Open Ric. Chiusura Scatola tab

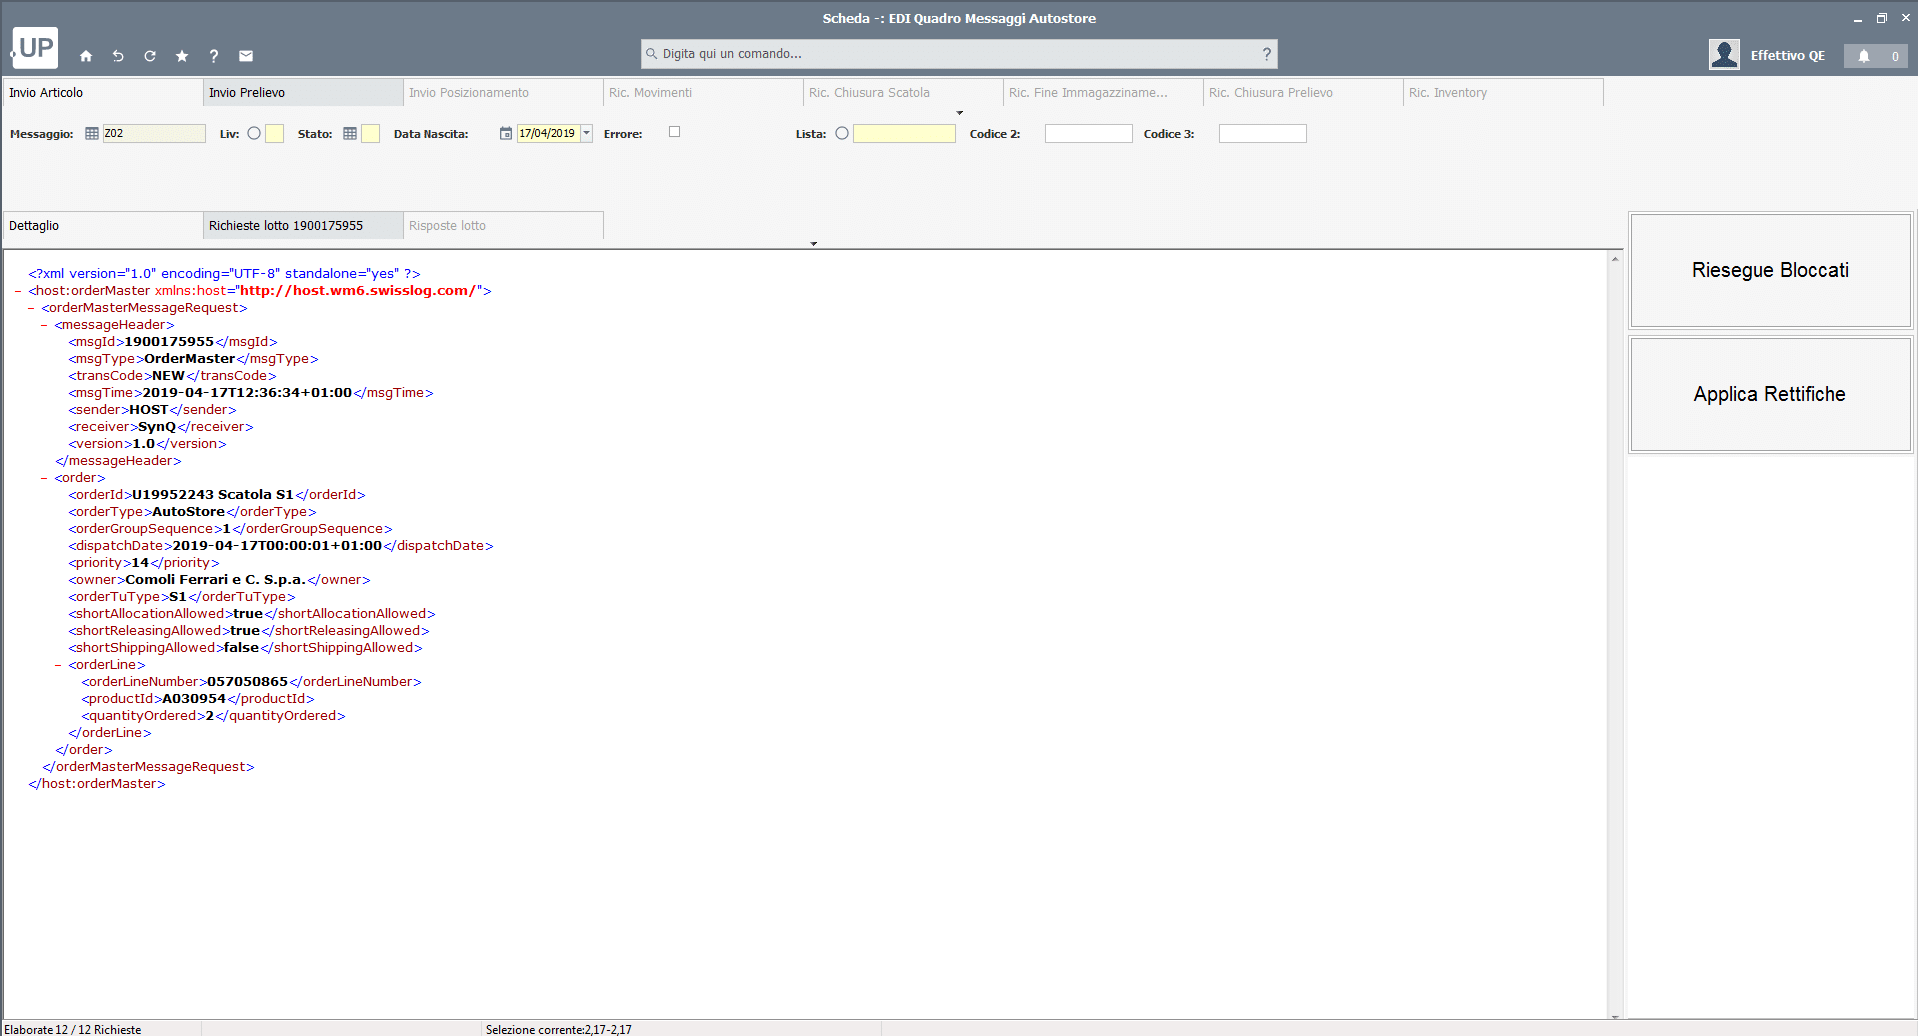(x=903, y=92)
